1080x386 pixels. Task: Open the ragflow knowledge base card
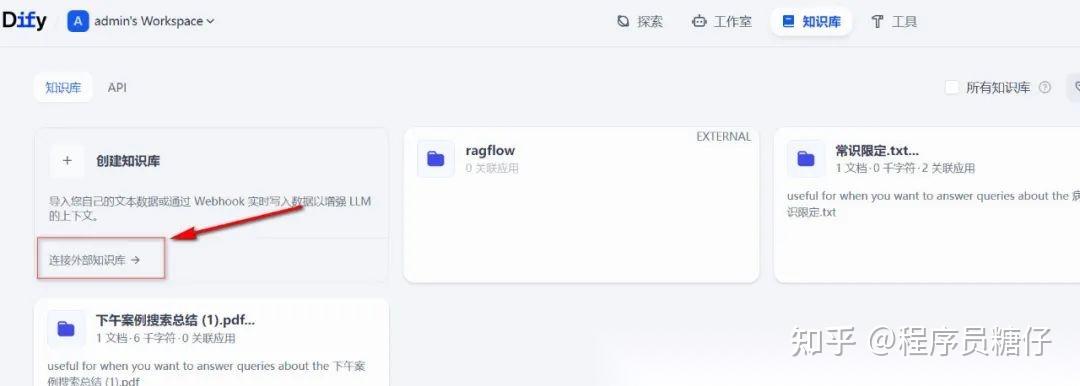(x=581, y=205)
